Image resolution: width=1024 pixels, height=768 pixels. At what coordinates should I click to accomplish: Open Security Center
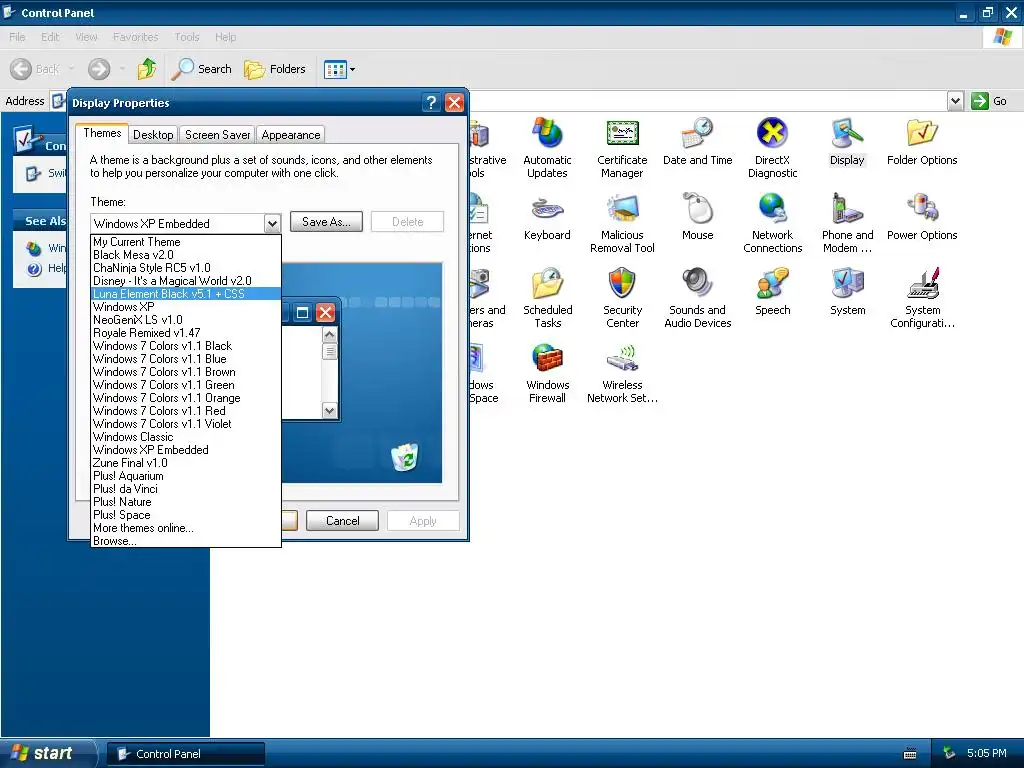pyautogui.click(x=622, y=298)
